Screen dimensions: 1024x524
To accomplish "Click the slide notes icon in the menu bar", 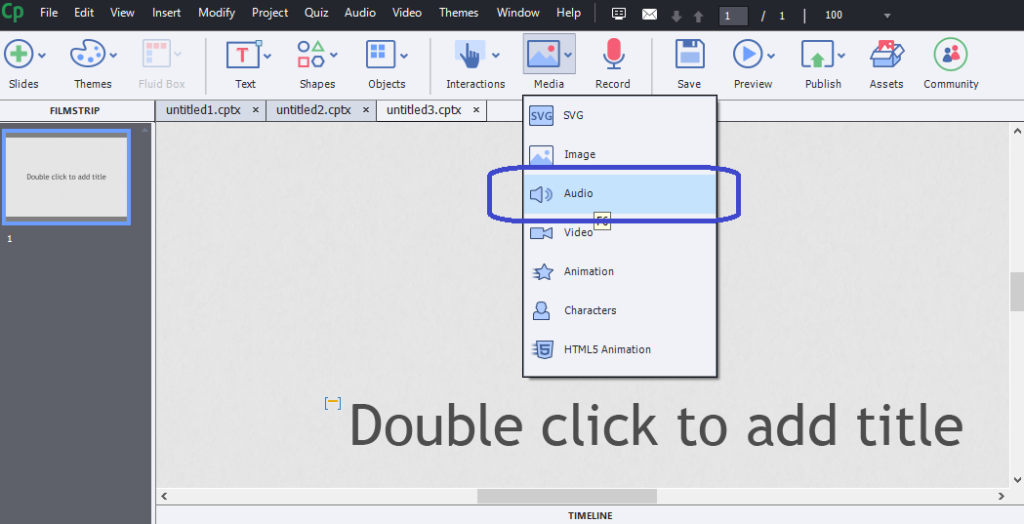I will [x=618, y=14].
